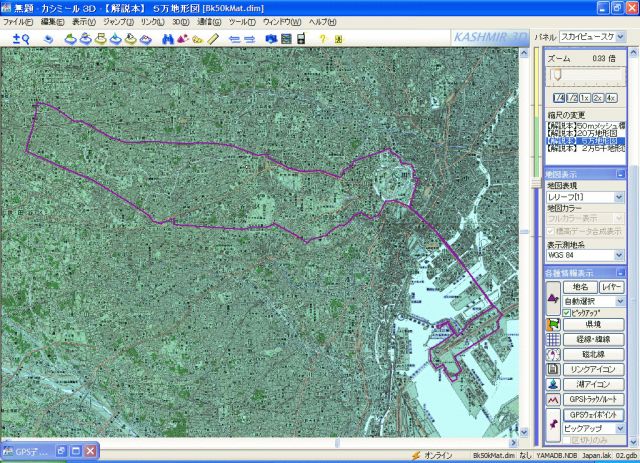Click the left arrow back navigation icon
This screenshot has height=463, width=640.
point(234,39)
